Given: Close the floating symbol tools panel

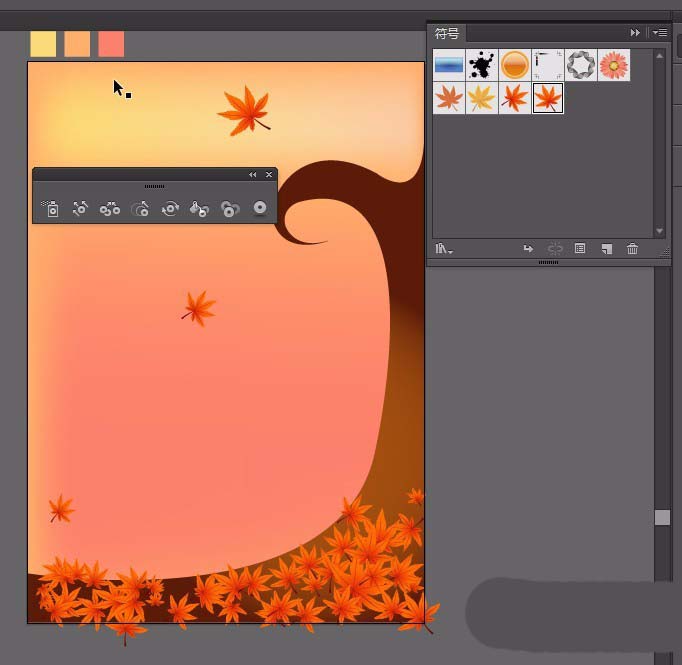Looking at the screenshot, I should 269,174.
